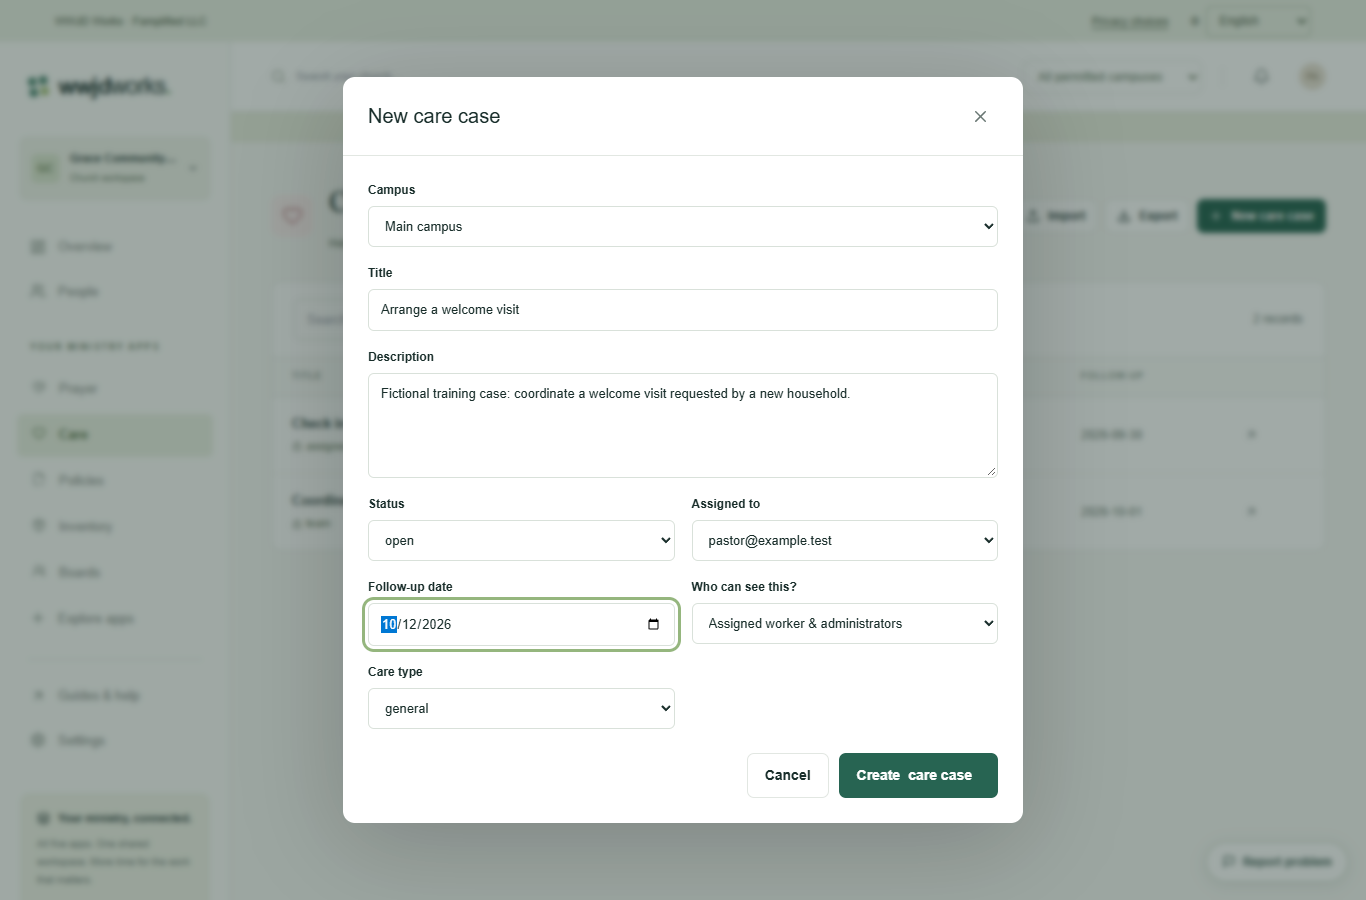This screenshot has height=900, width=1366.
Task: Focus the Description text area
Action: pyautogui.click(x=683, y=425)
